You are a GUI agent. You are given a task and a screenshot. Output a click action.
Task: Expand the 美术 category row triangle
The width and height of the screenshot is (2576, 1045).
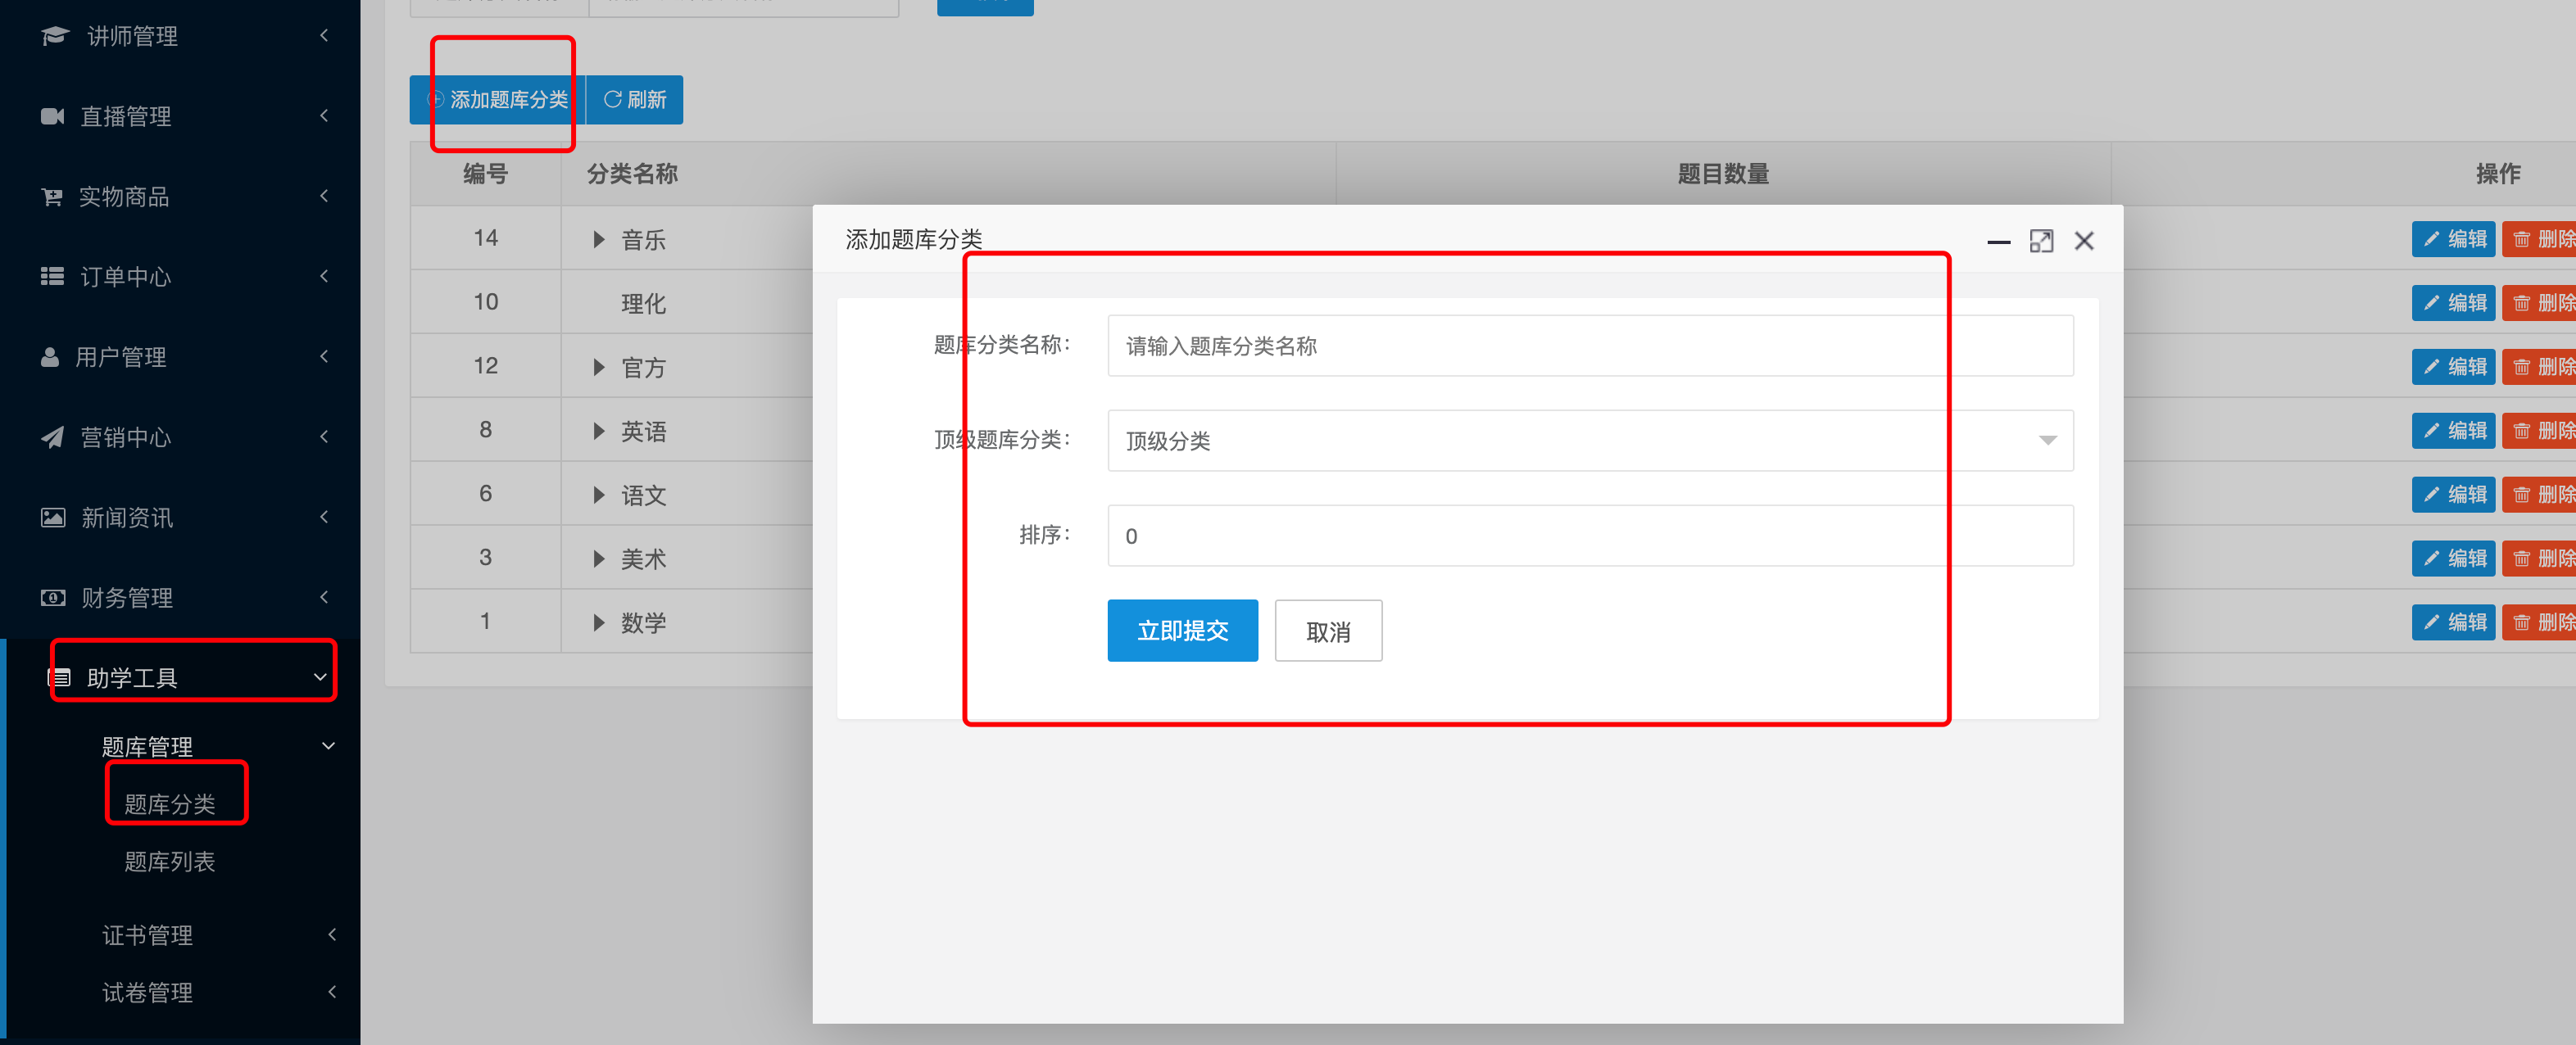tap(598, 559)
